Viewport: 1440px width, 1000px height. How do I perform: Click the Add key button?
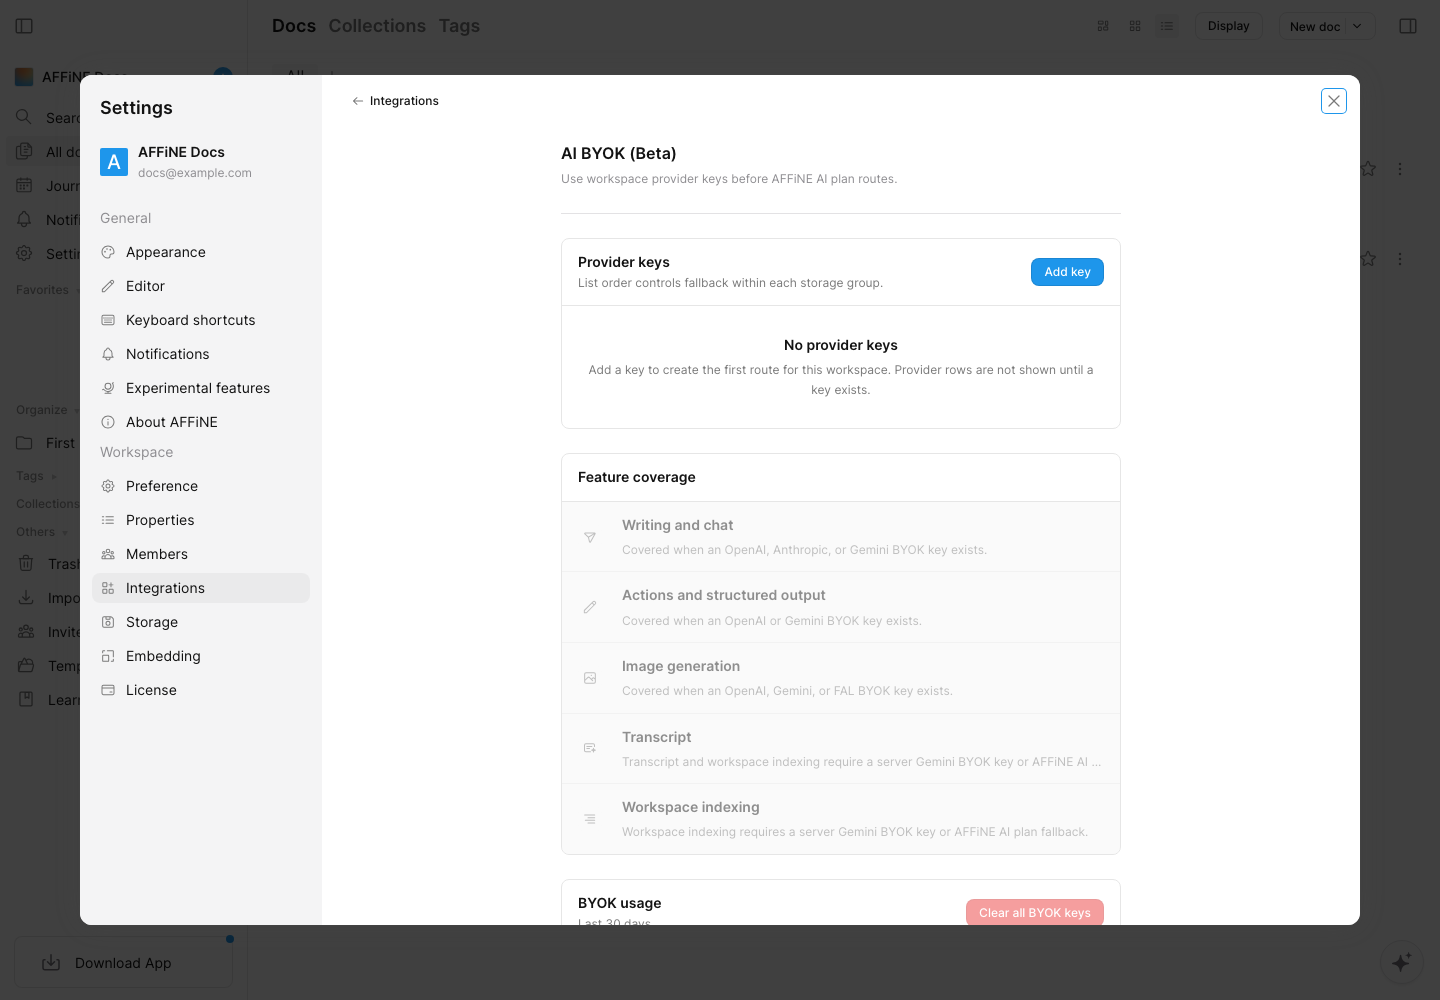coord(1067,272)
